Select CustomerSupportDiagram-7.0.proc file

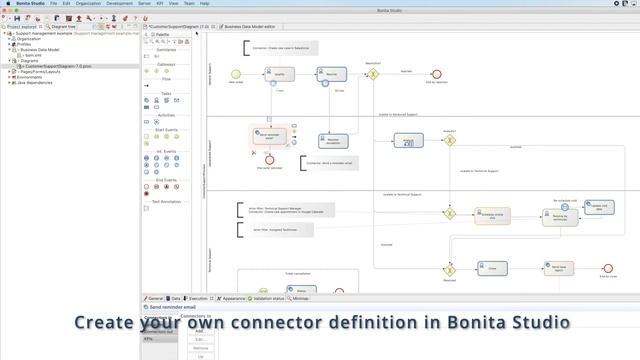pyautogui.click(x=57, y=66)
